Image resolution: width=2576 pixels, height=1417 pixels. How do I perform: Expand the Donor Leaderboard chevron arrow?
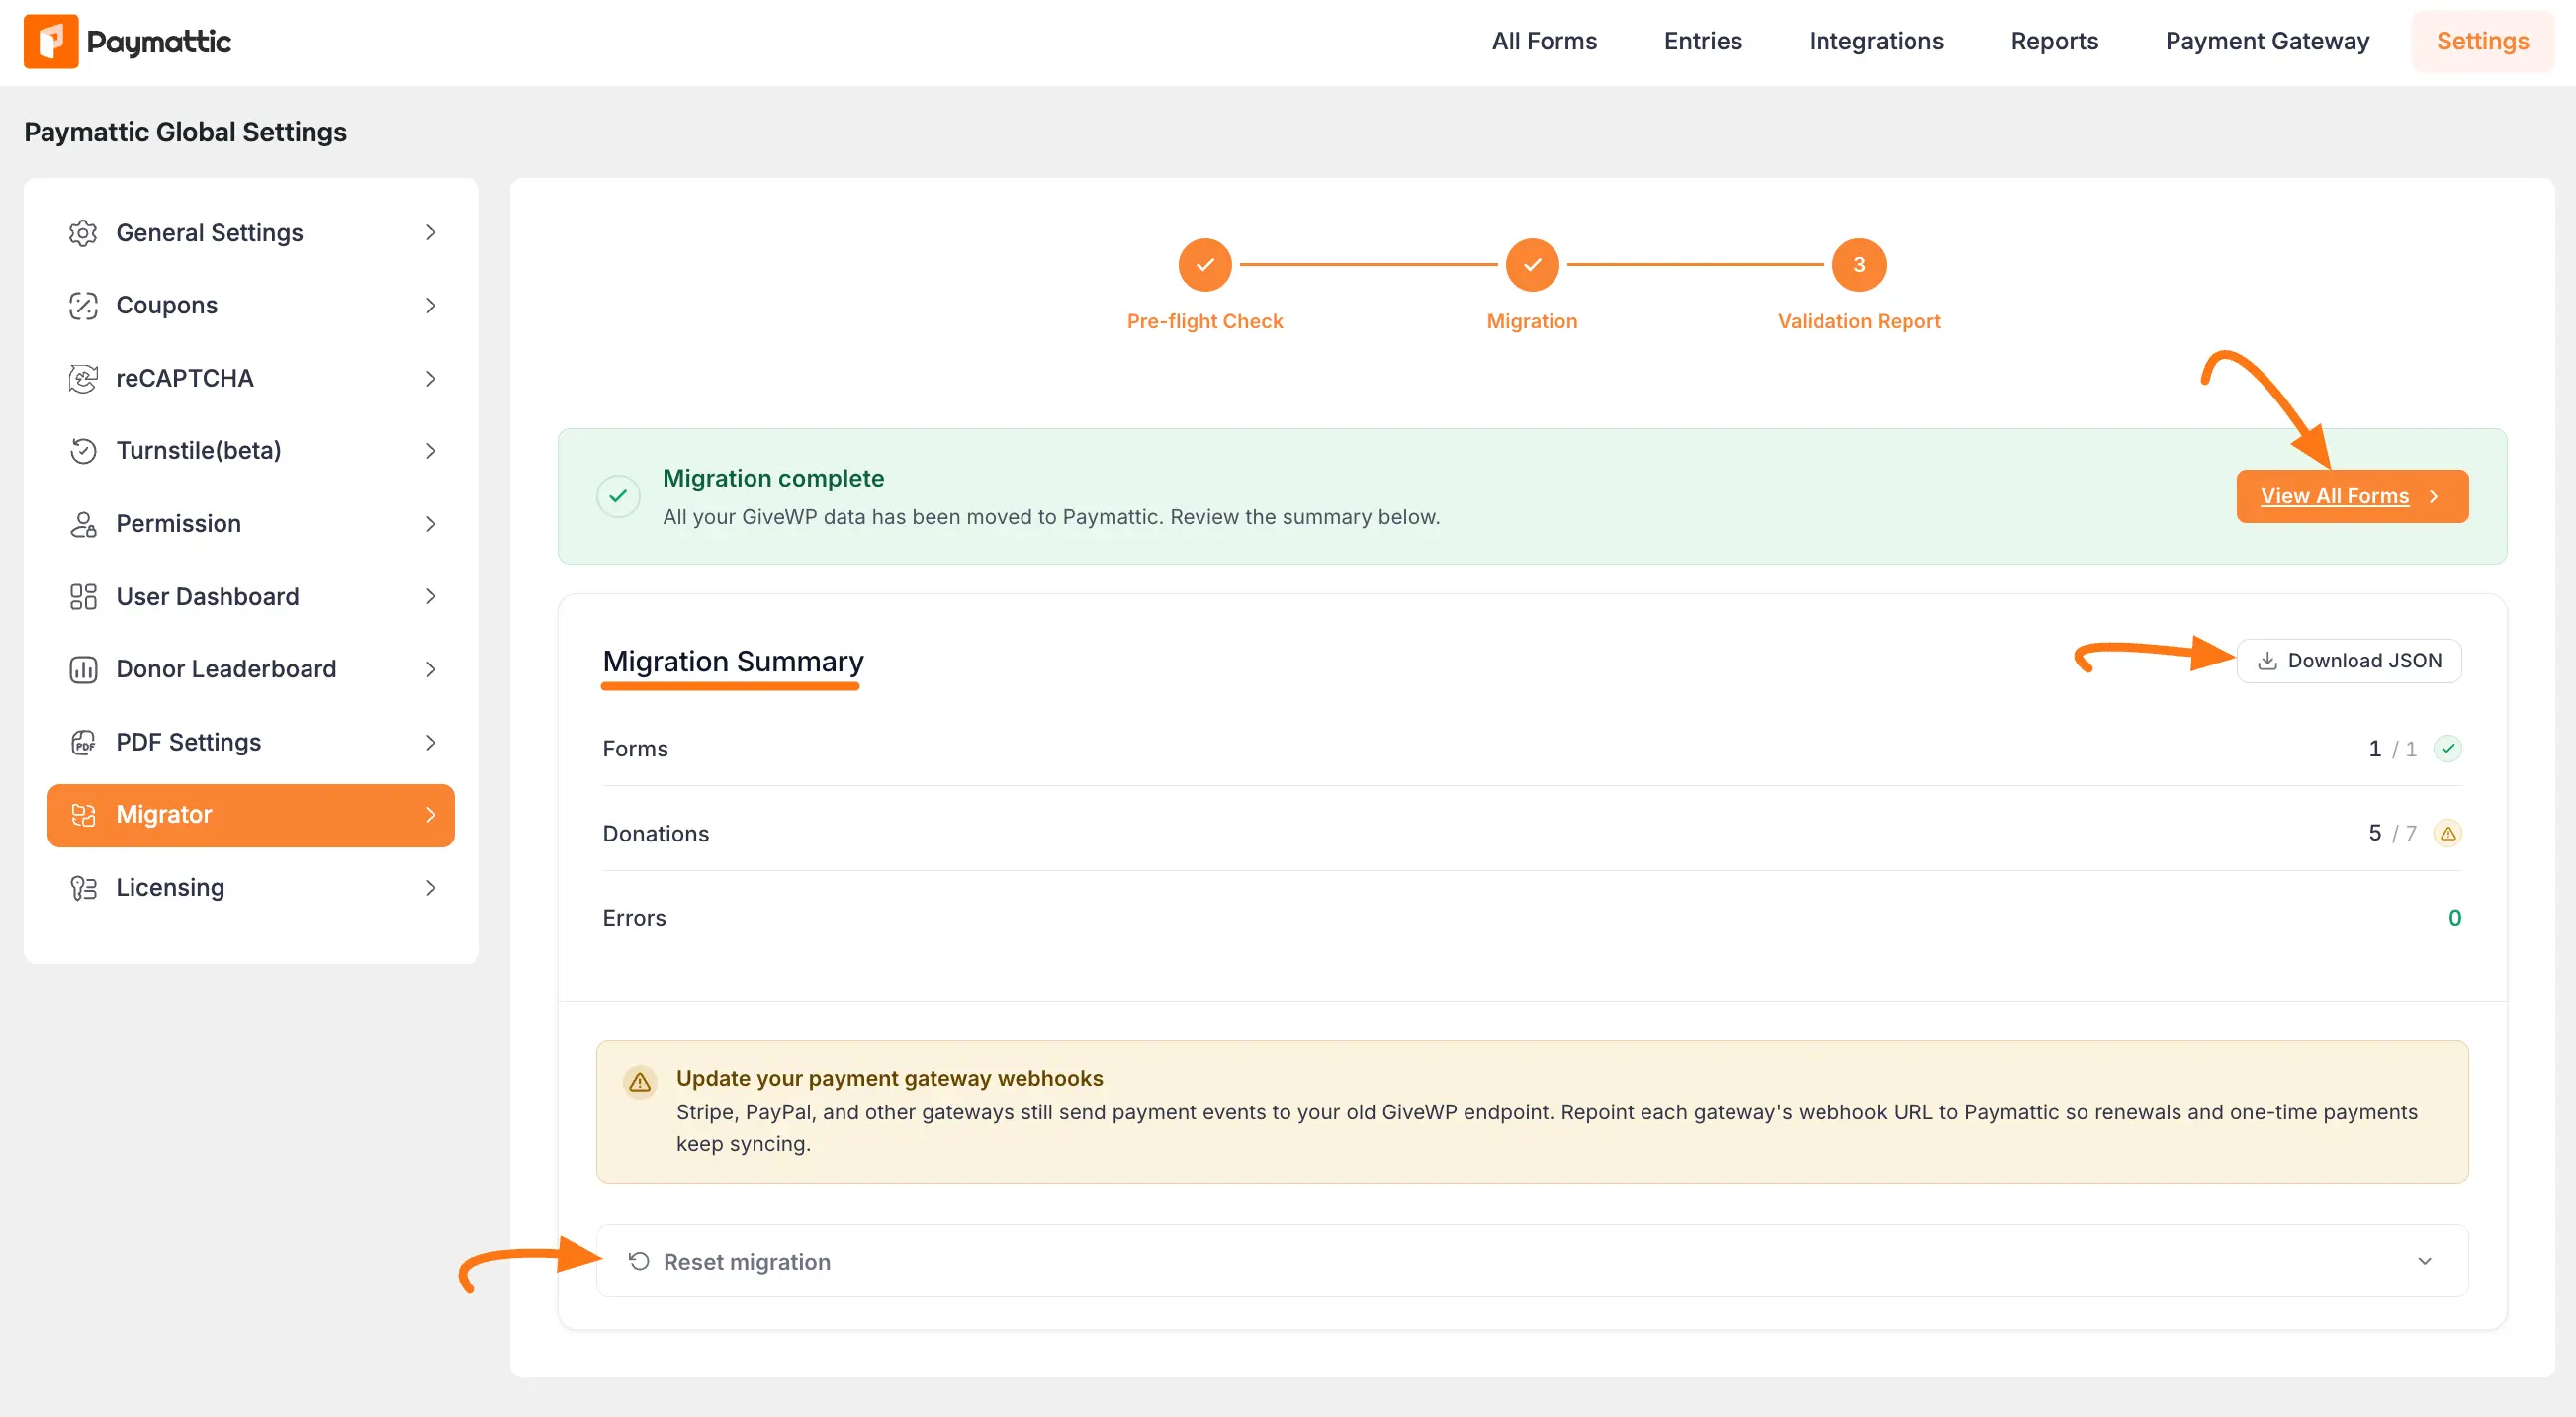pyautogui.click(x=431, y=669)
